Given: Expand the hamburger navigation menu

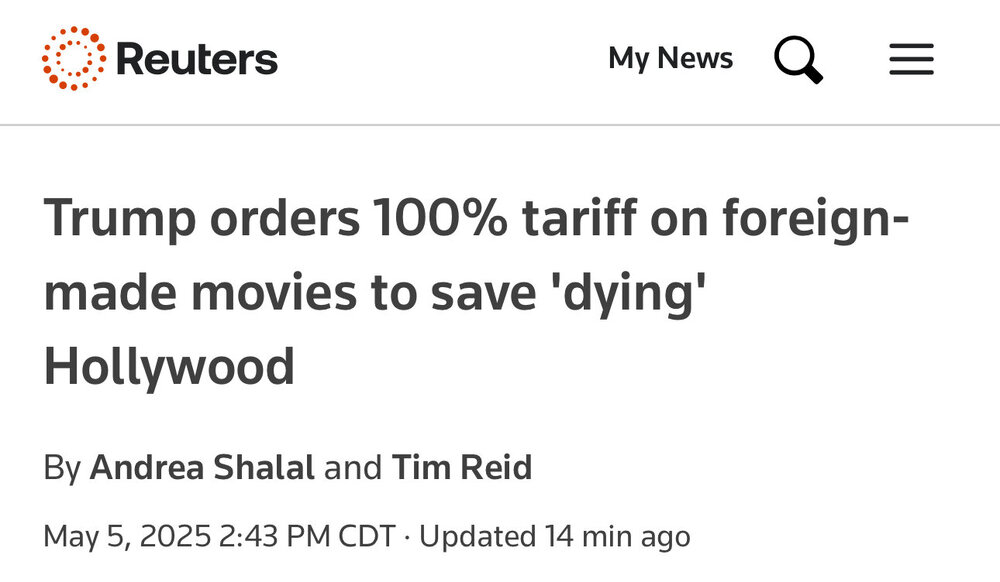Looking at the screenshot, I should click(911, 60).
